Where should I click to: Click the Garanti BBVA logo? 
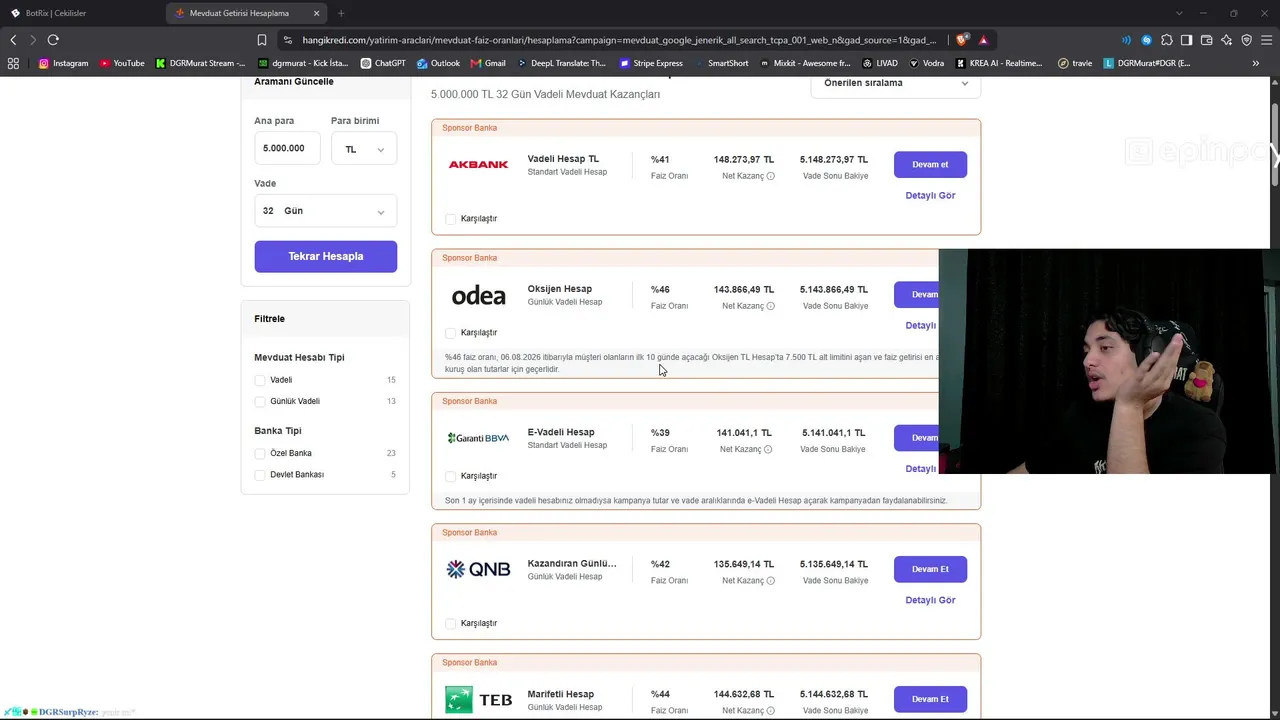click(478, 438)
